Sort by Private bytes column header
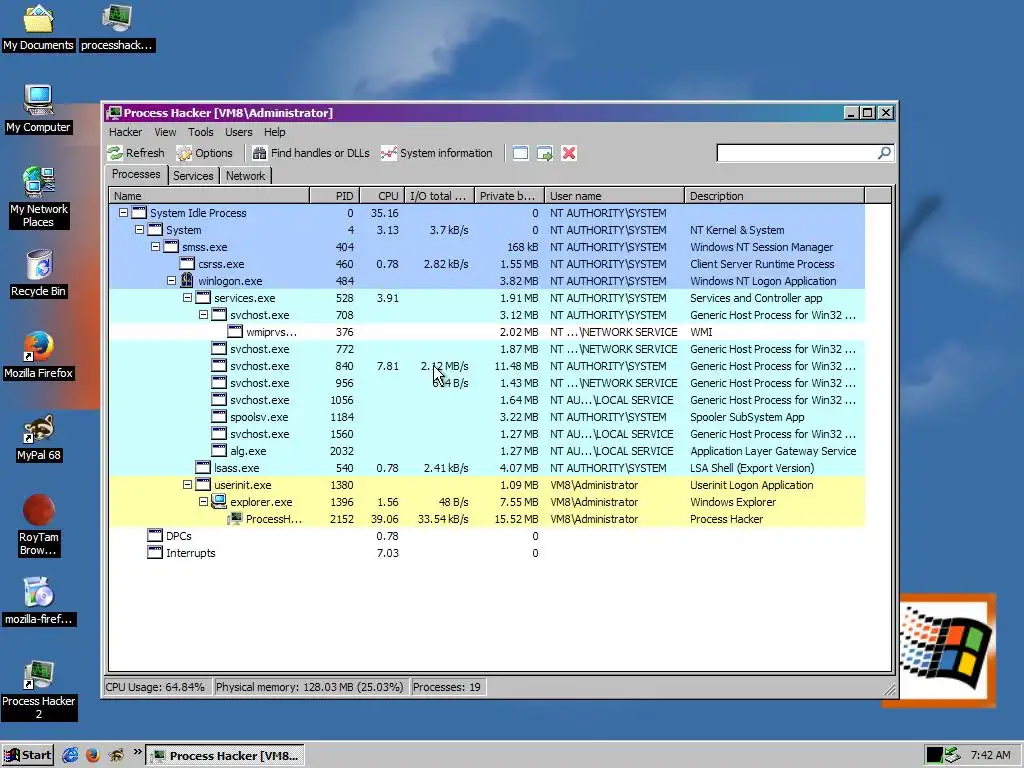The image size is (1024, 768). tap(509, 196)
